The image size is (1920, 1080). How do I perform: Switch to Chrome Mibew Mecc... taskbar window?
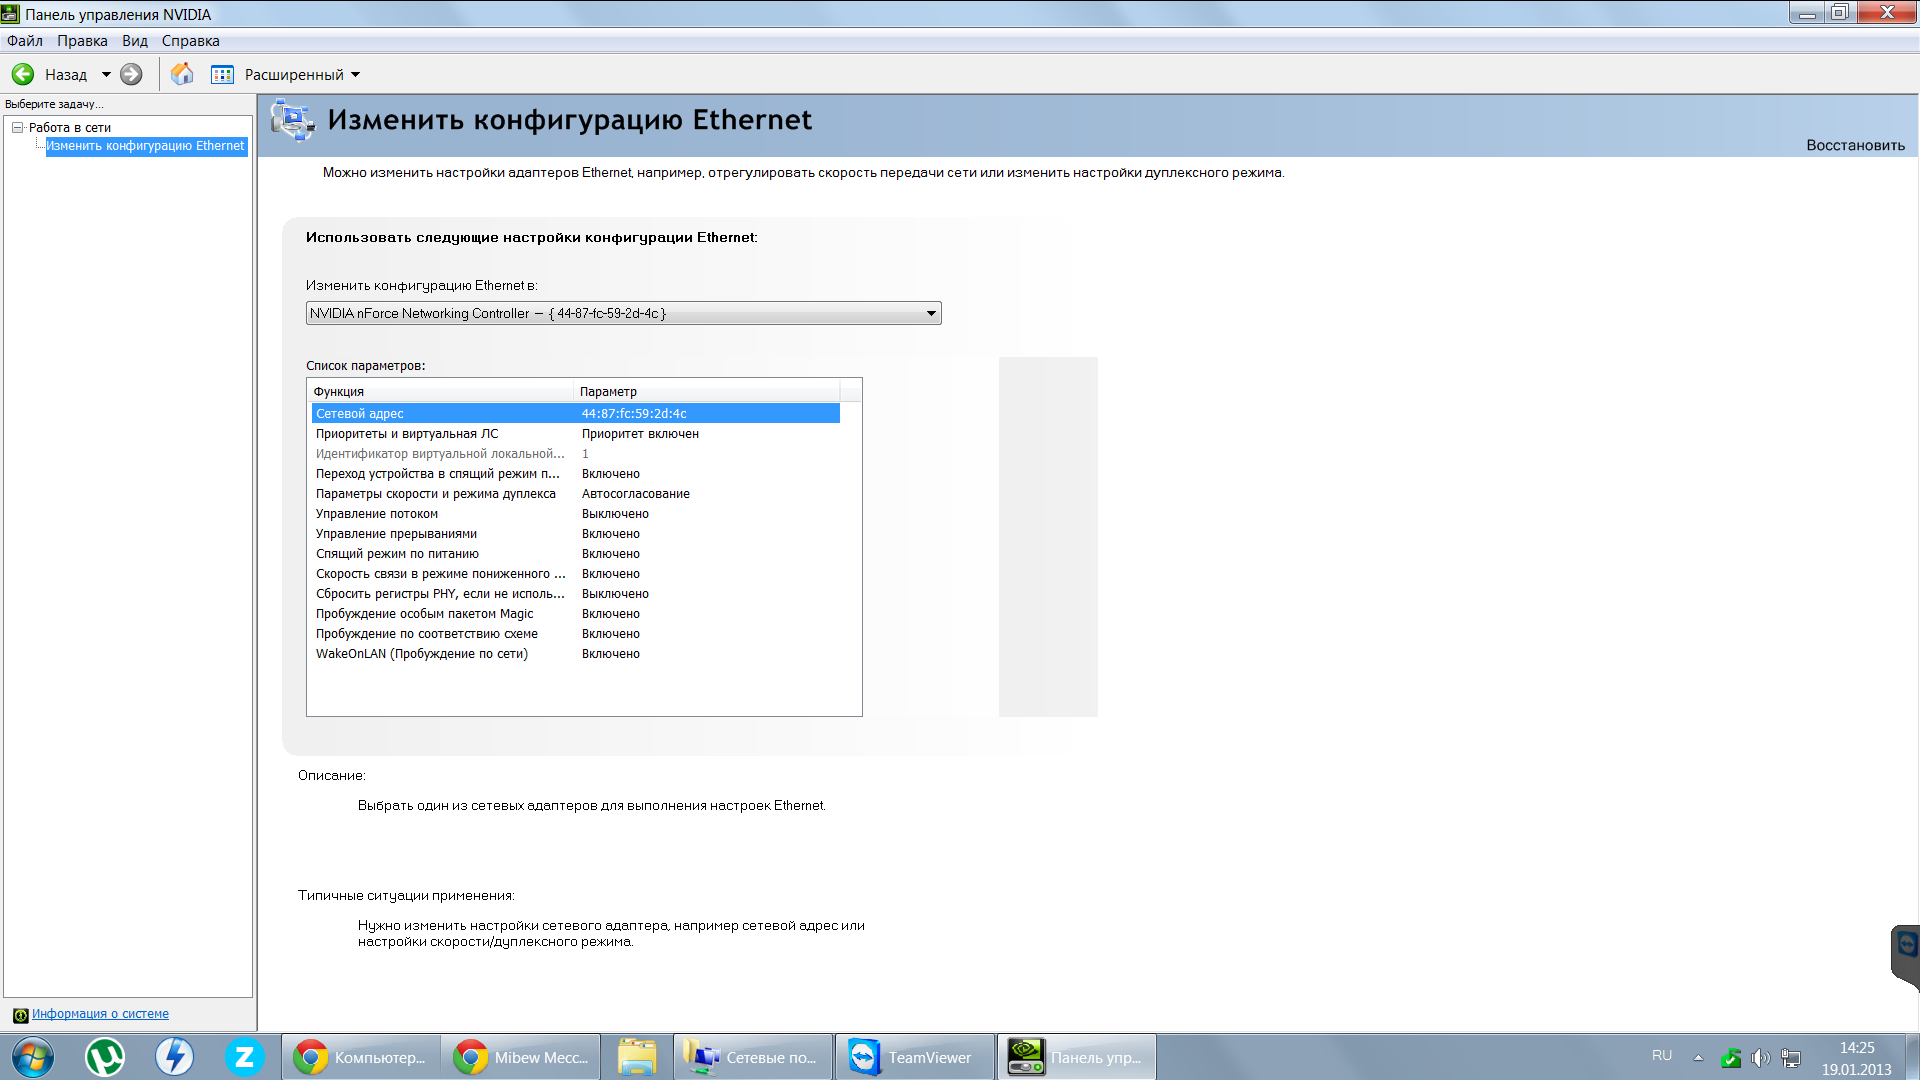[x=521, y=1057]
